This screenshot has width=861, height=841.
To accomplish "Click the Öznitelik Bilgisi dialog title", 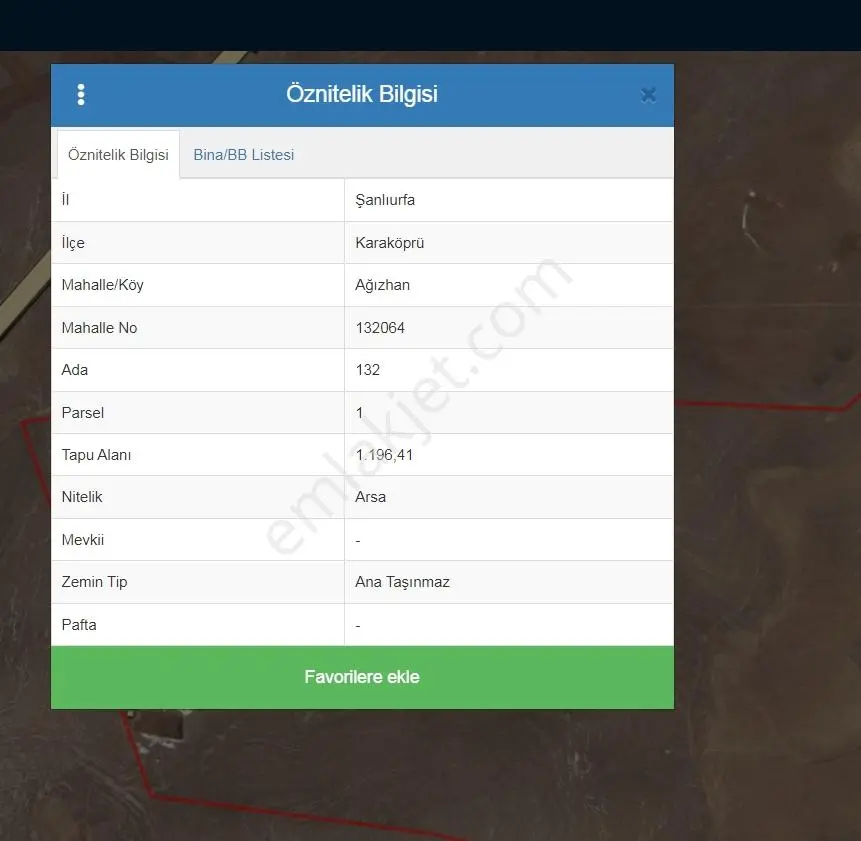I will pyautogui.click(x=362, y=94).
